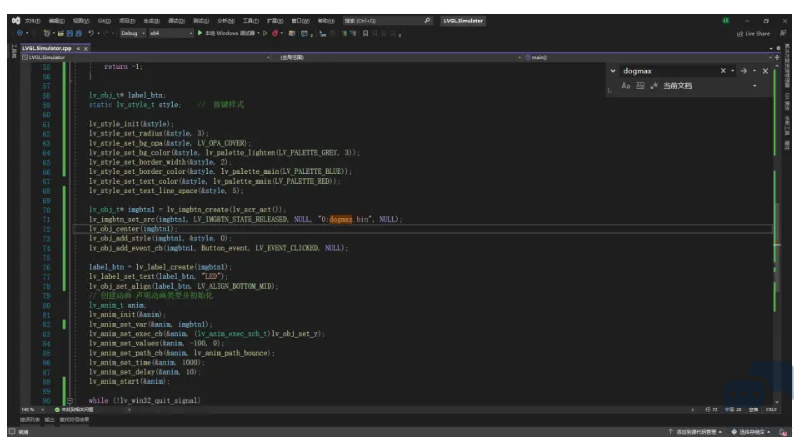Click the Save All toolbar icon

pos(78,33)
